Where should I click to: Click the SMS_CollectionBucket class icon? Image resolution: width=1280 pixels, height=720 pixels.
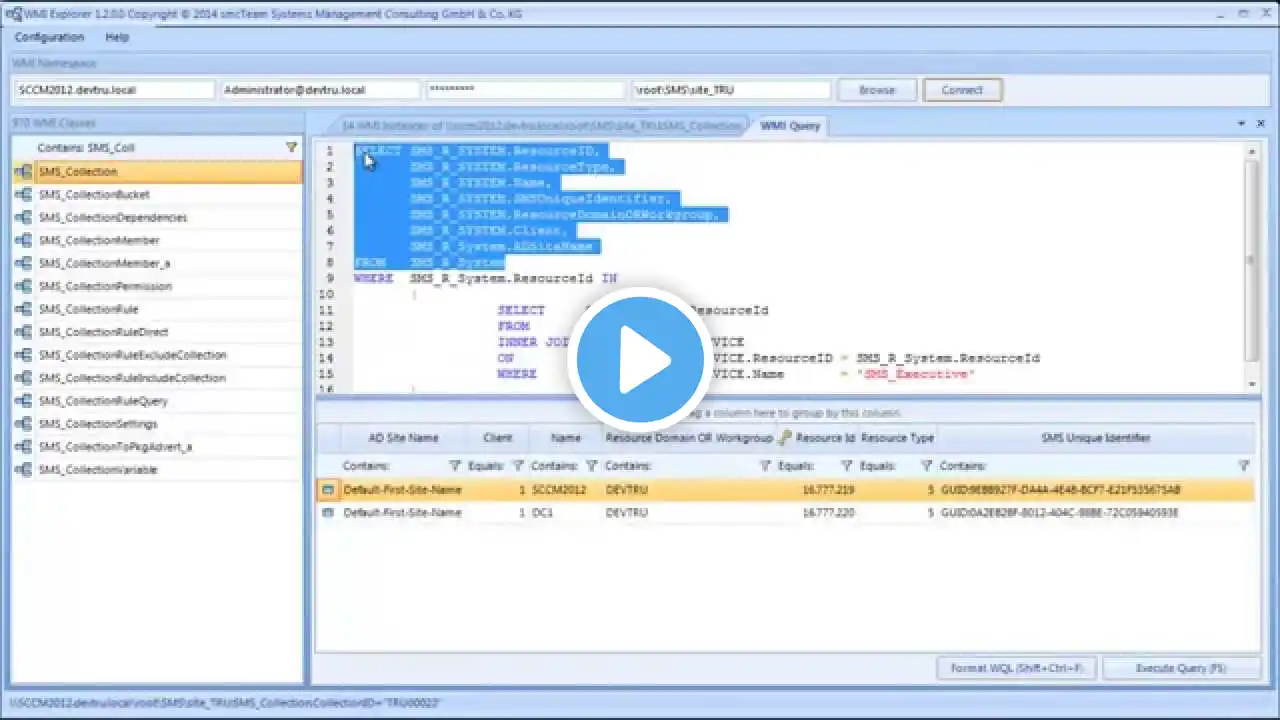23,195
